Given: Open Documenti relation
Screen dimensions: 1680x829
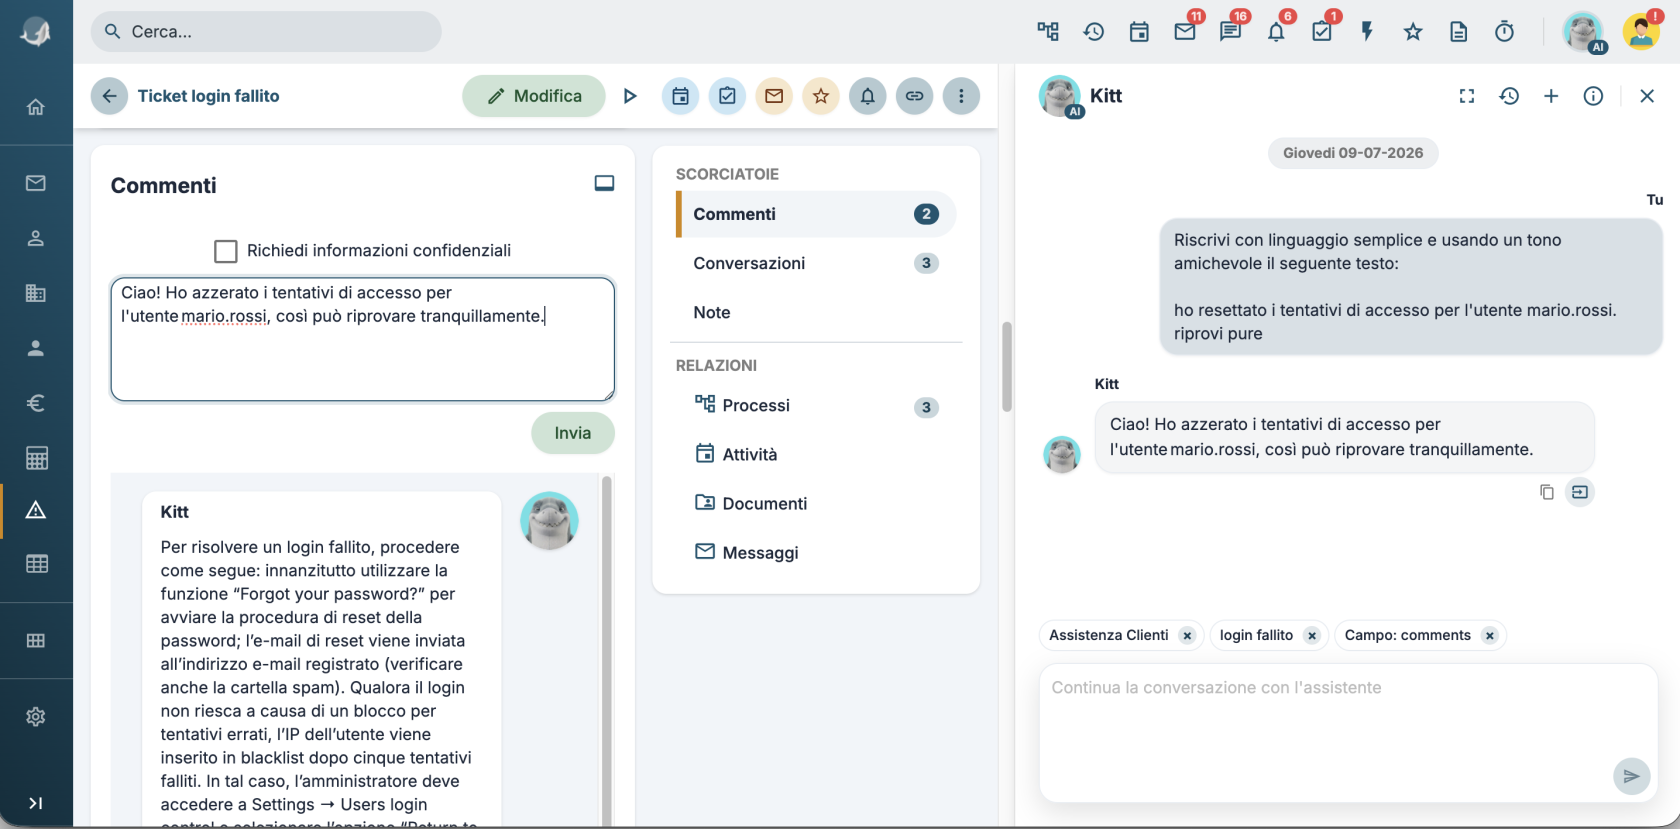Looking at the screenshot, I should click(x=816, y=503).
